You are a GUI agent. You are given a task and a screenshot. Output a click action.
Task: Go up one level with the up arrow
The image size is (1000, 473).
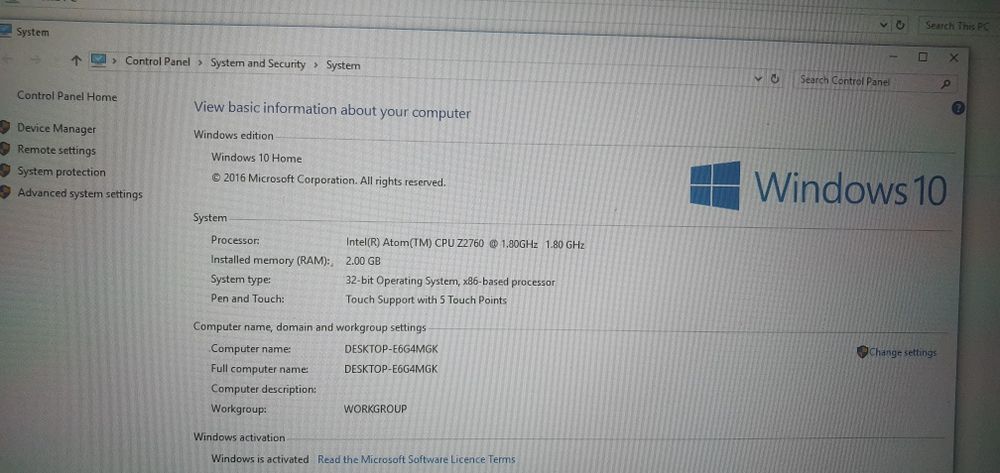pos(77,61)
